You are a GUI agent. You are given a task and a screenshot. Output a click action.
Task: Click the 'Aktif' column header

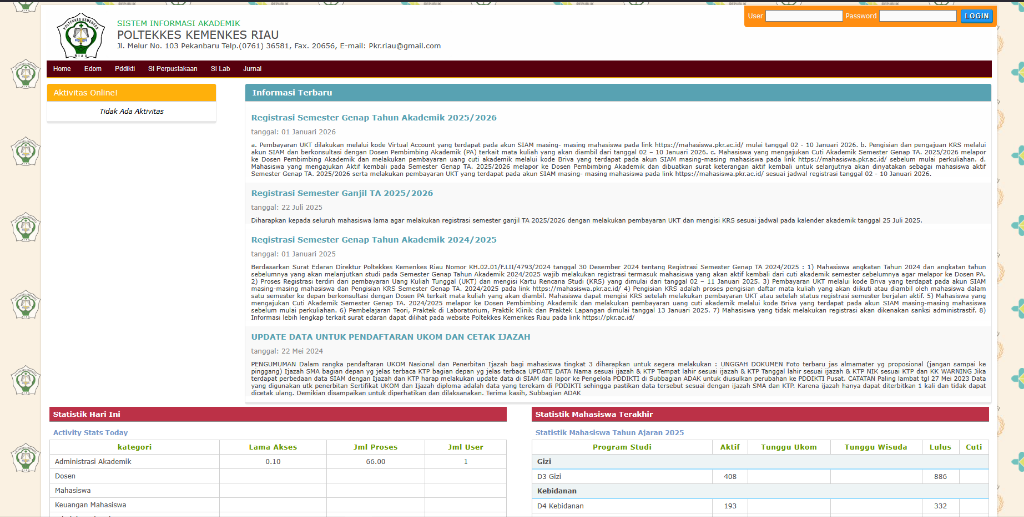click(x=729, y=447)
